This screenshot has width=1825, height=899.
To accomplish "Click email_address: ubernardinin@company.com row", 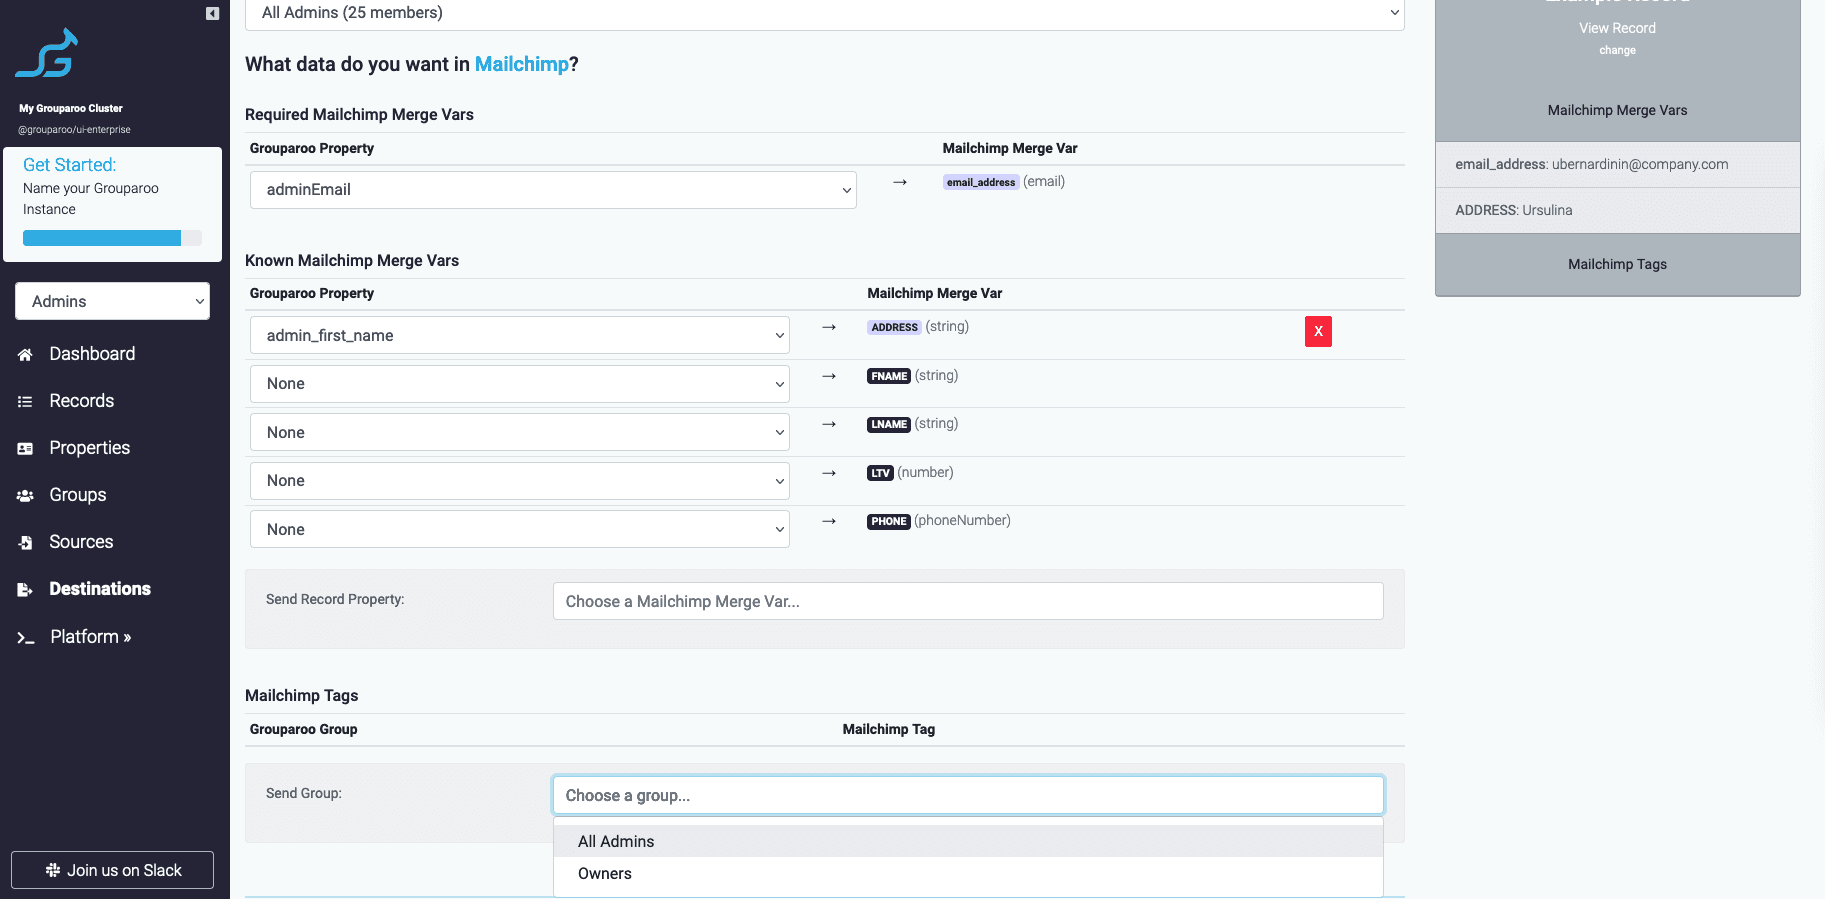I will (x=1617, y=165).
